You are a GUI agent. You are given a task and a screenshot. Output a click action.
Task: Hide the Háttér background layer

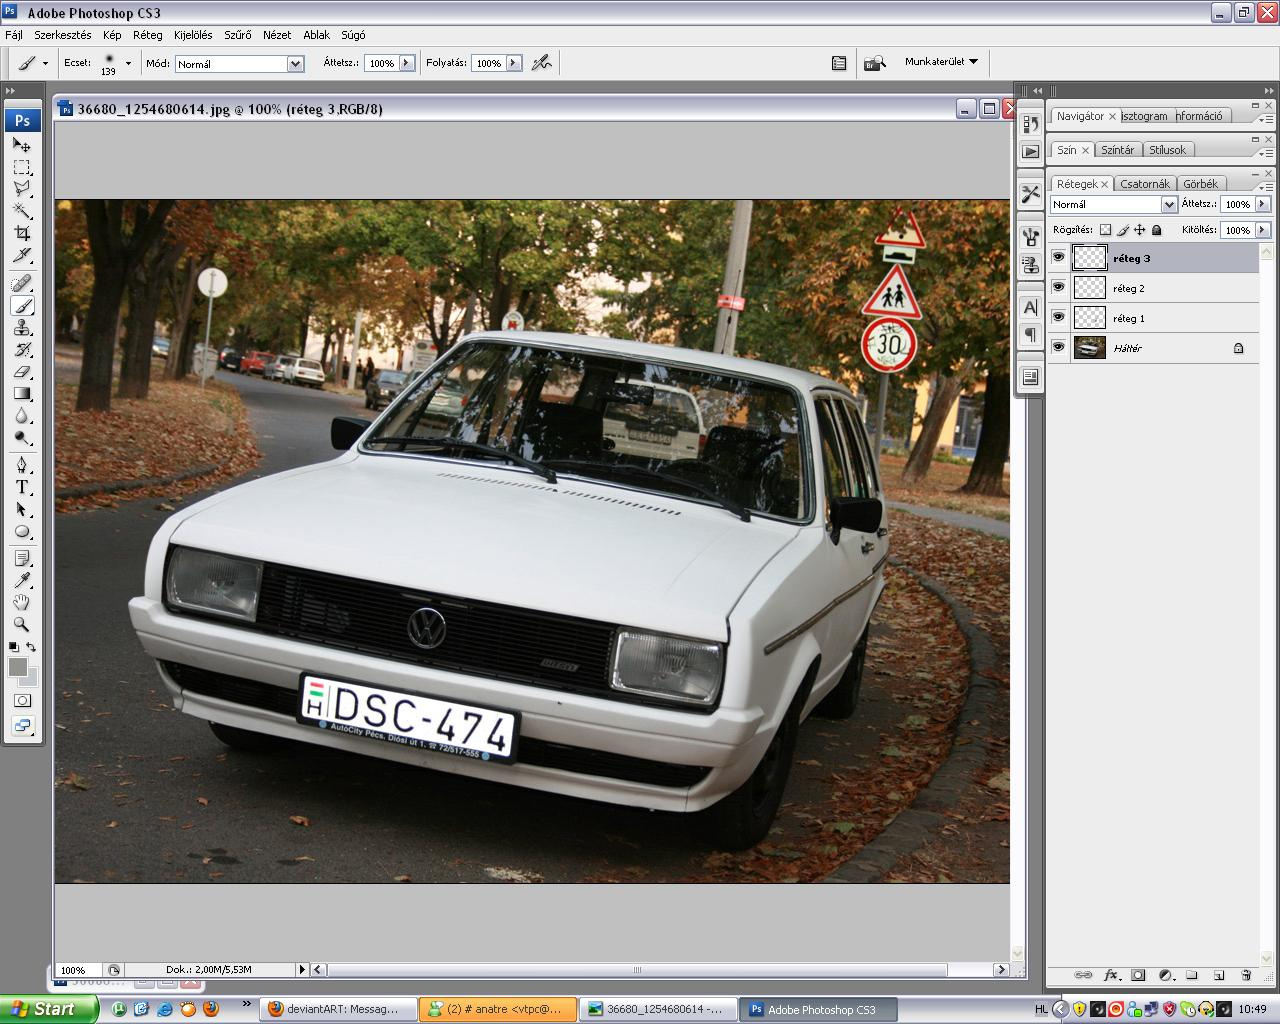(x=1059, y=347)
